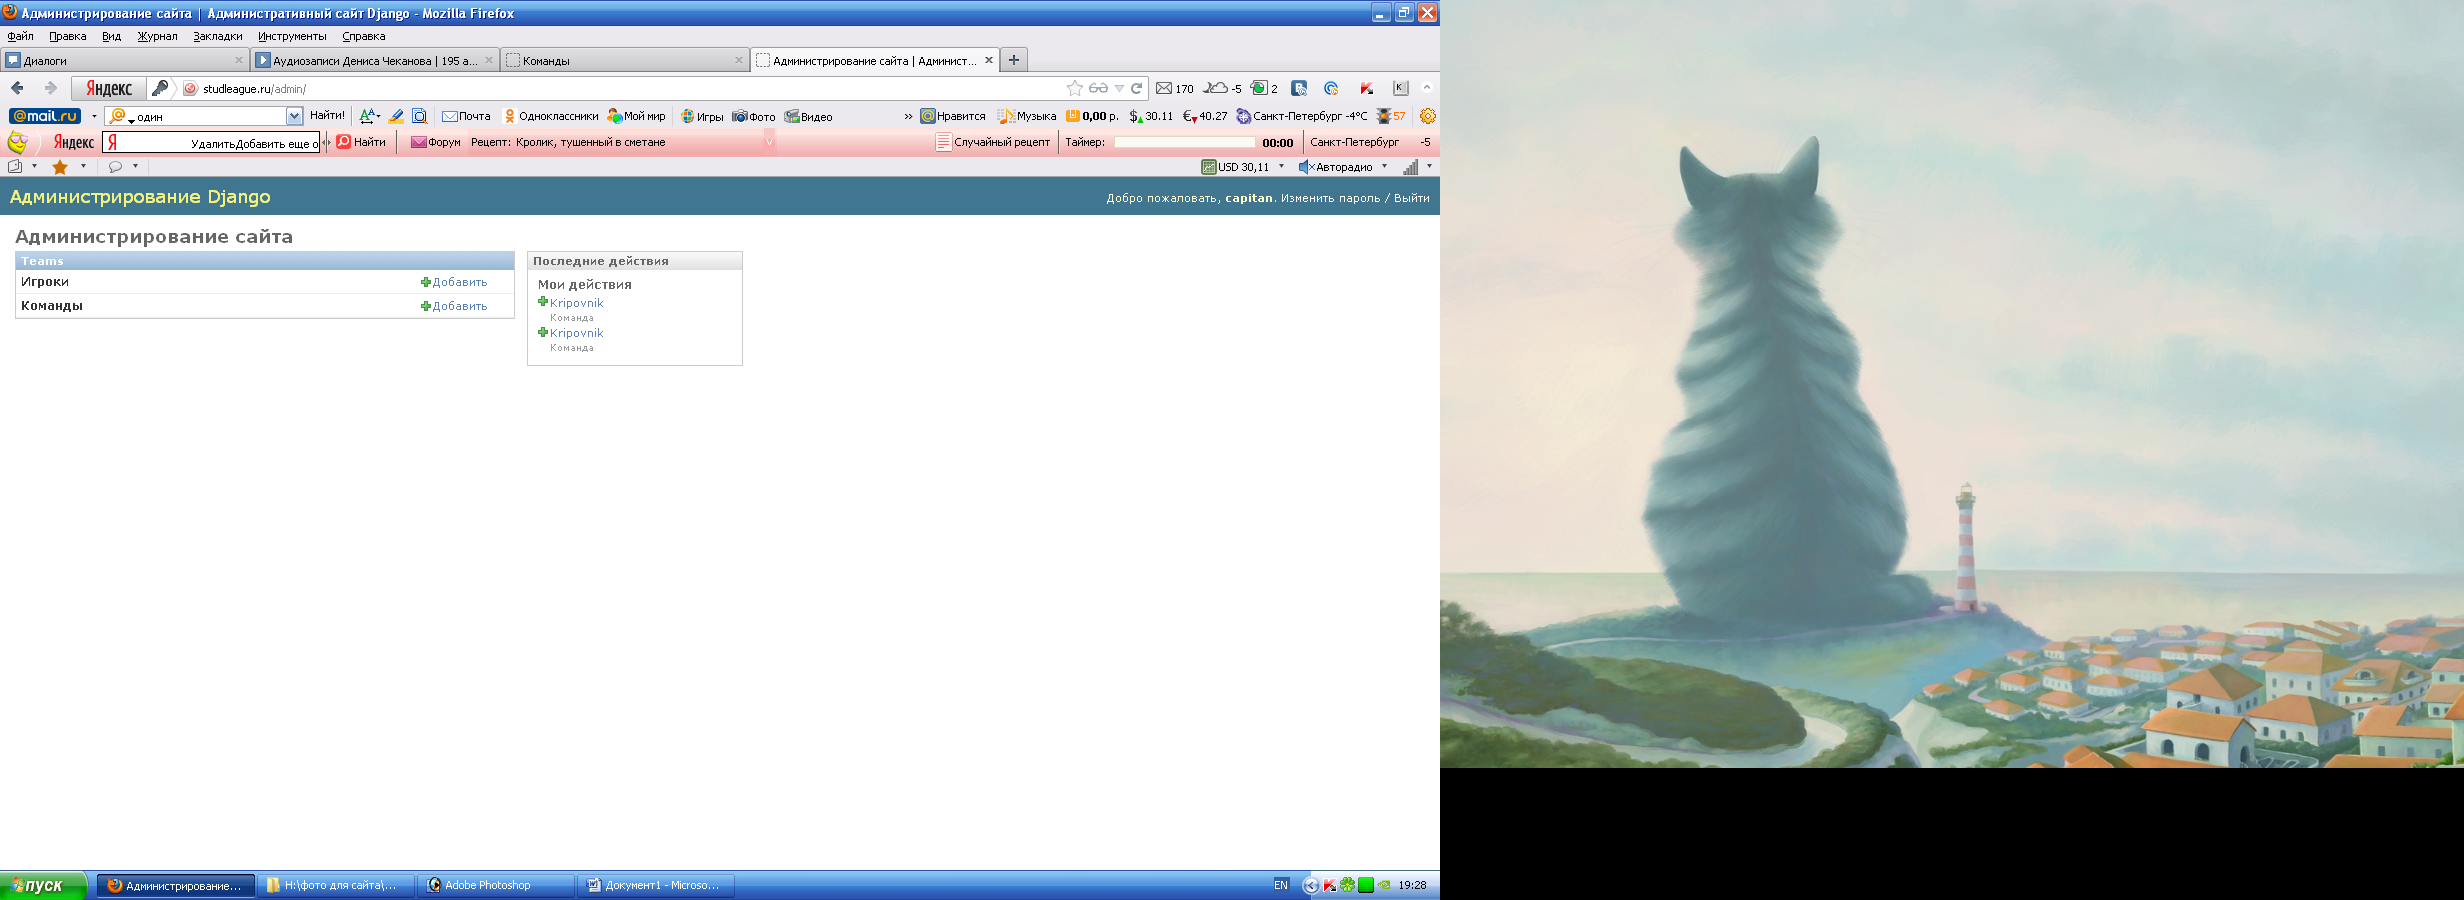Screen dimensions: 2464x900
Task: Click the Яндекс search input box
Action: point(211,142)
